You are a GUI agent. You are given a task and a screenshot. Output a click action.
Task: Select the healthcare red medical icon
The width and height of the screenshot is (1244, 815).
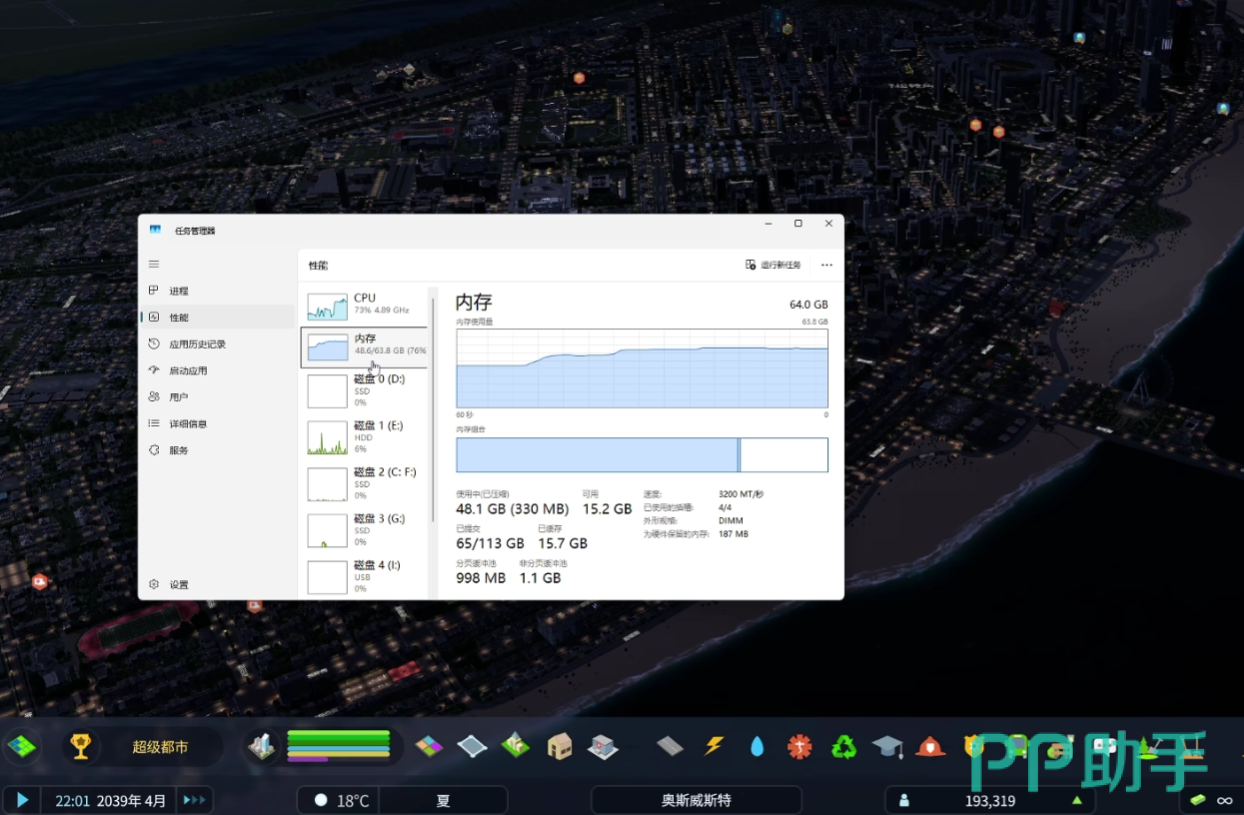(800, 747)
